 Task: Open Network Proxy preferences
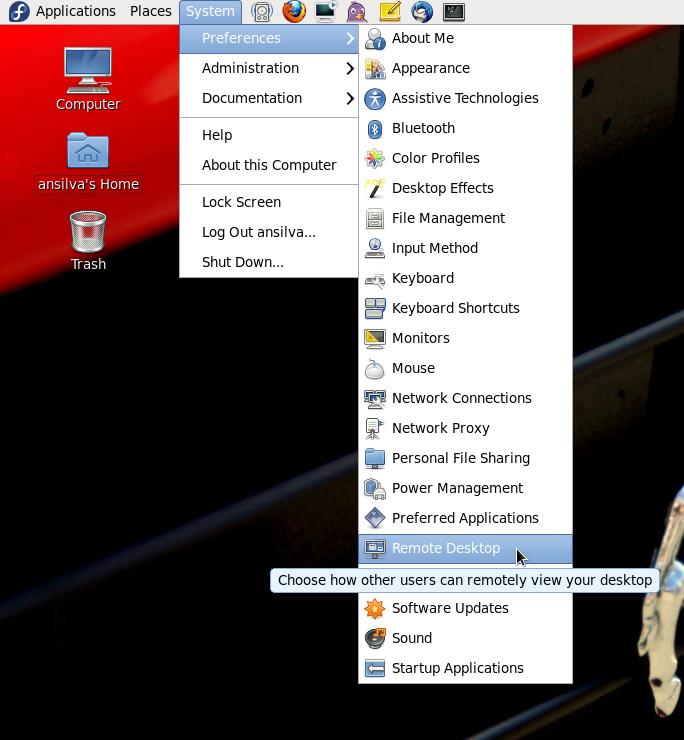click(x=440, y=428)
